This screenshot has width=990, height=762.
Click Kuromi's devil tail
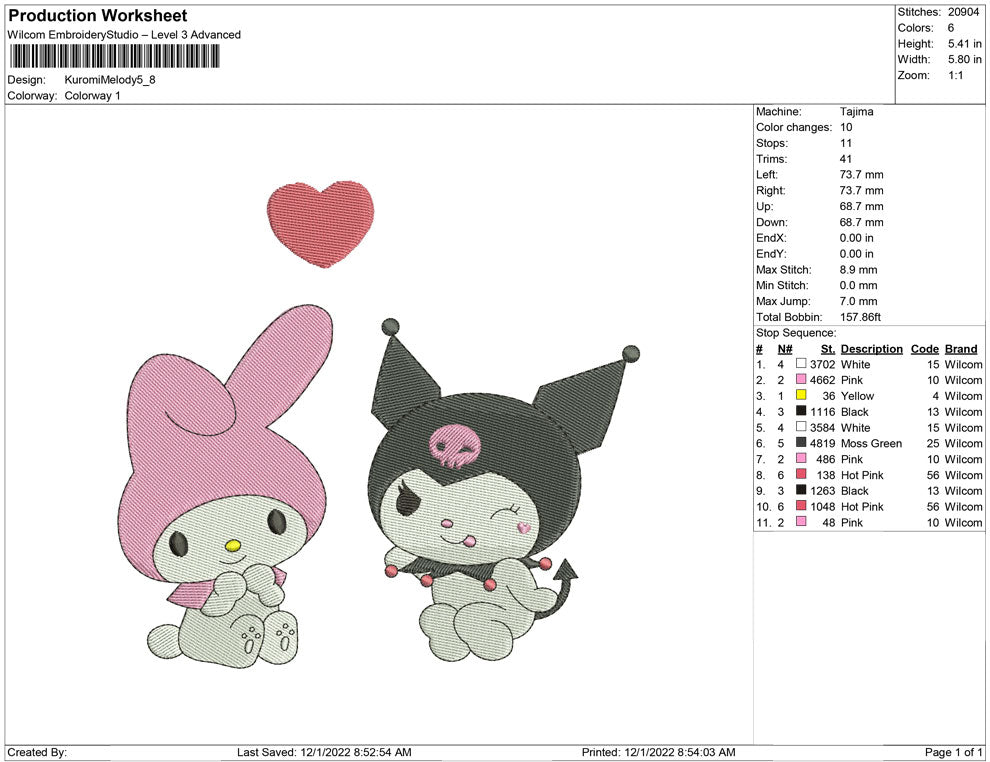coord(559,587)
